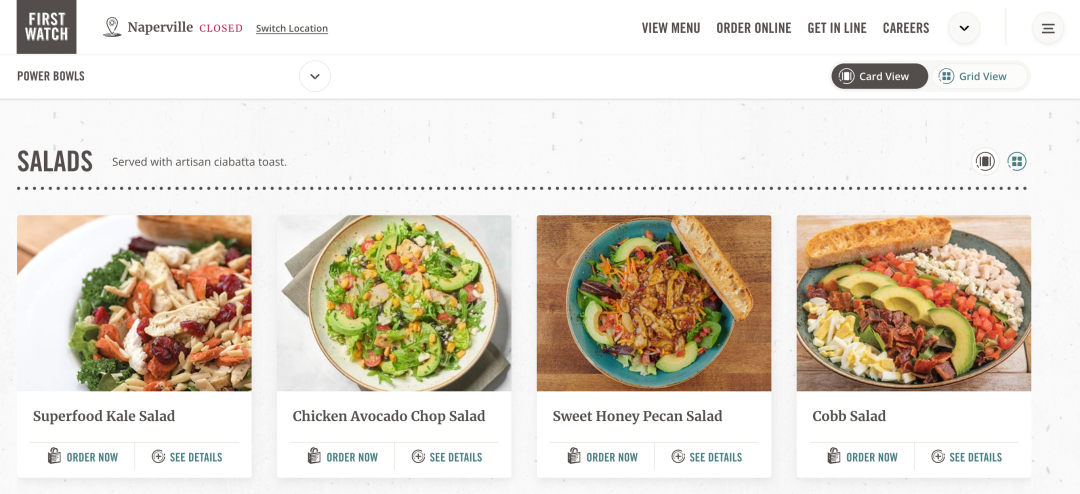Open the Order Online nav item
The width and height of the screenshot is (1080, 494).
(754, 28)
